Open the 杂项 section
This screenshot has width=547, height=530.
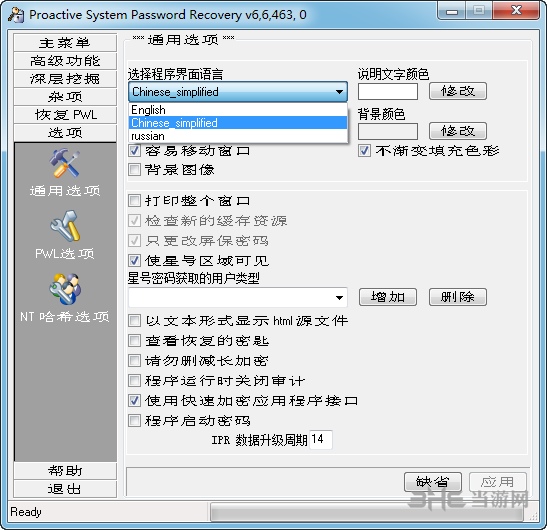(x=65, y=97)
